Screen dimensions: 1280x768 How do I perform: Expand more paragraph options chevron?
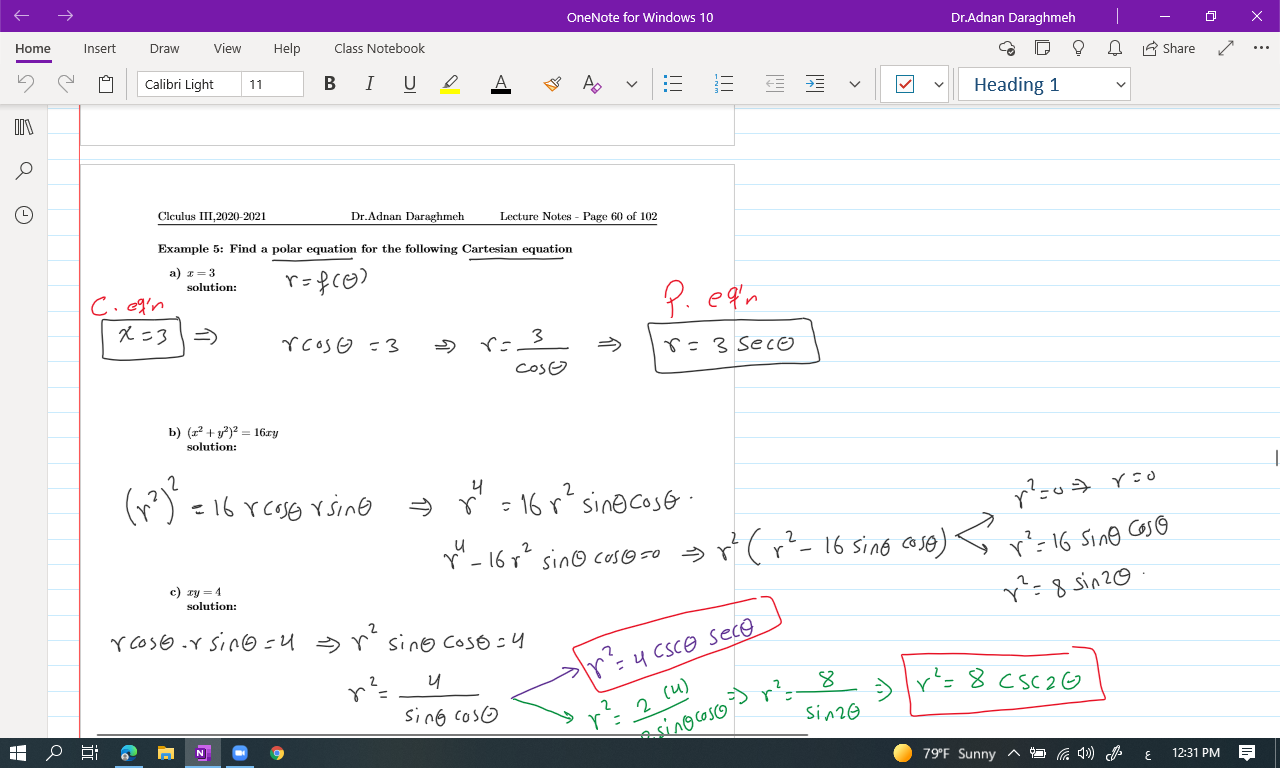tap(854, 85)
